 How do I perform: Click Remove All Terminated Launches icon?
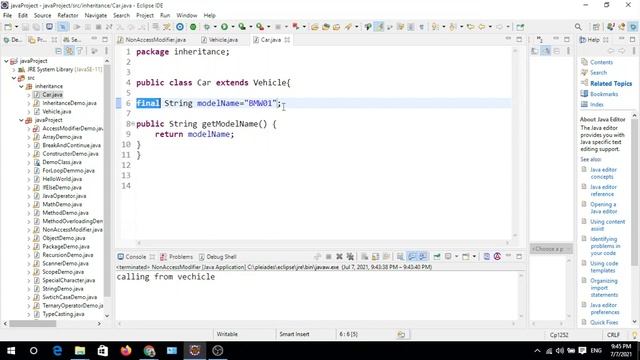click(x=350, y=257)
